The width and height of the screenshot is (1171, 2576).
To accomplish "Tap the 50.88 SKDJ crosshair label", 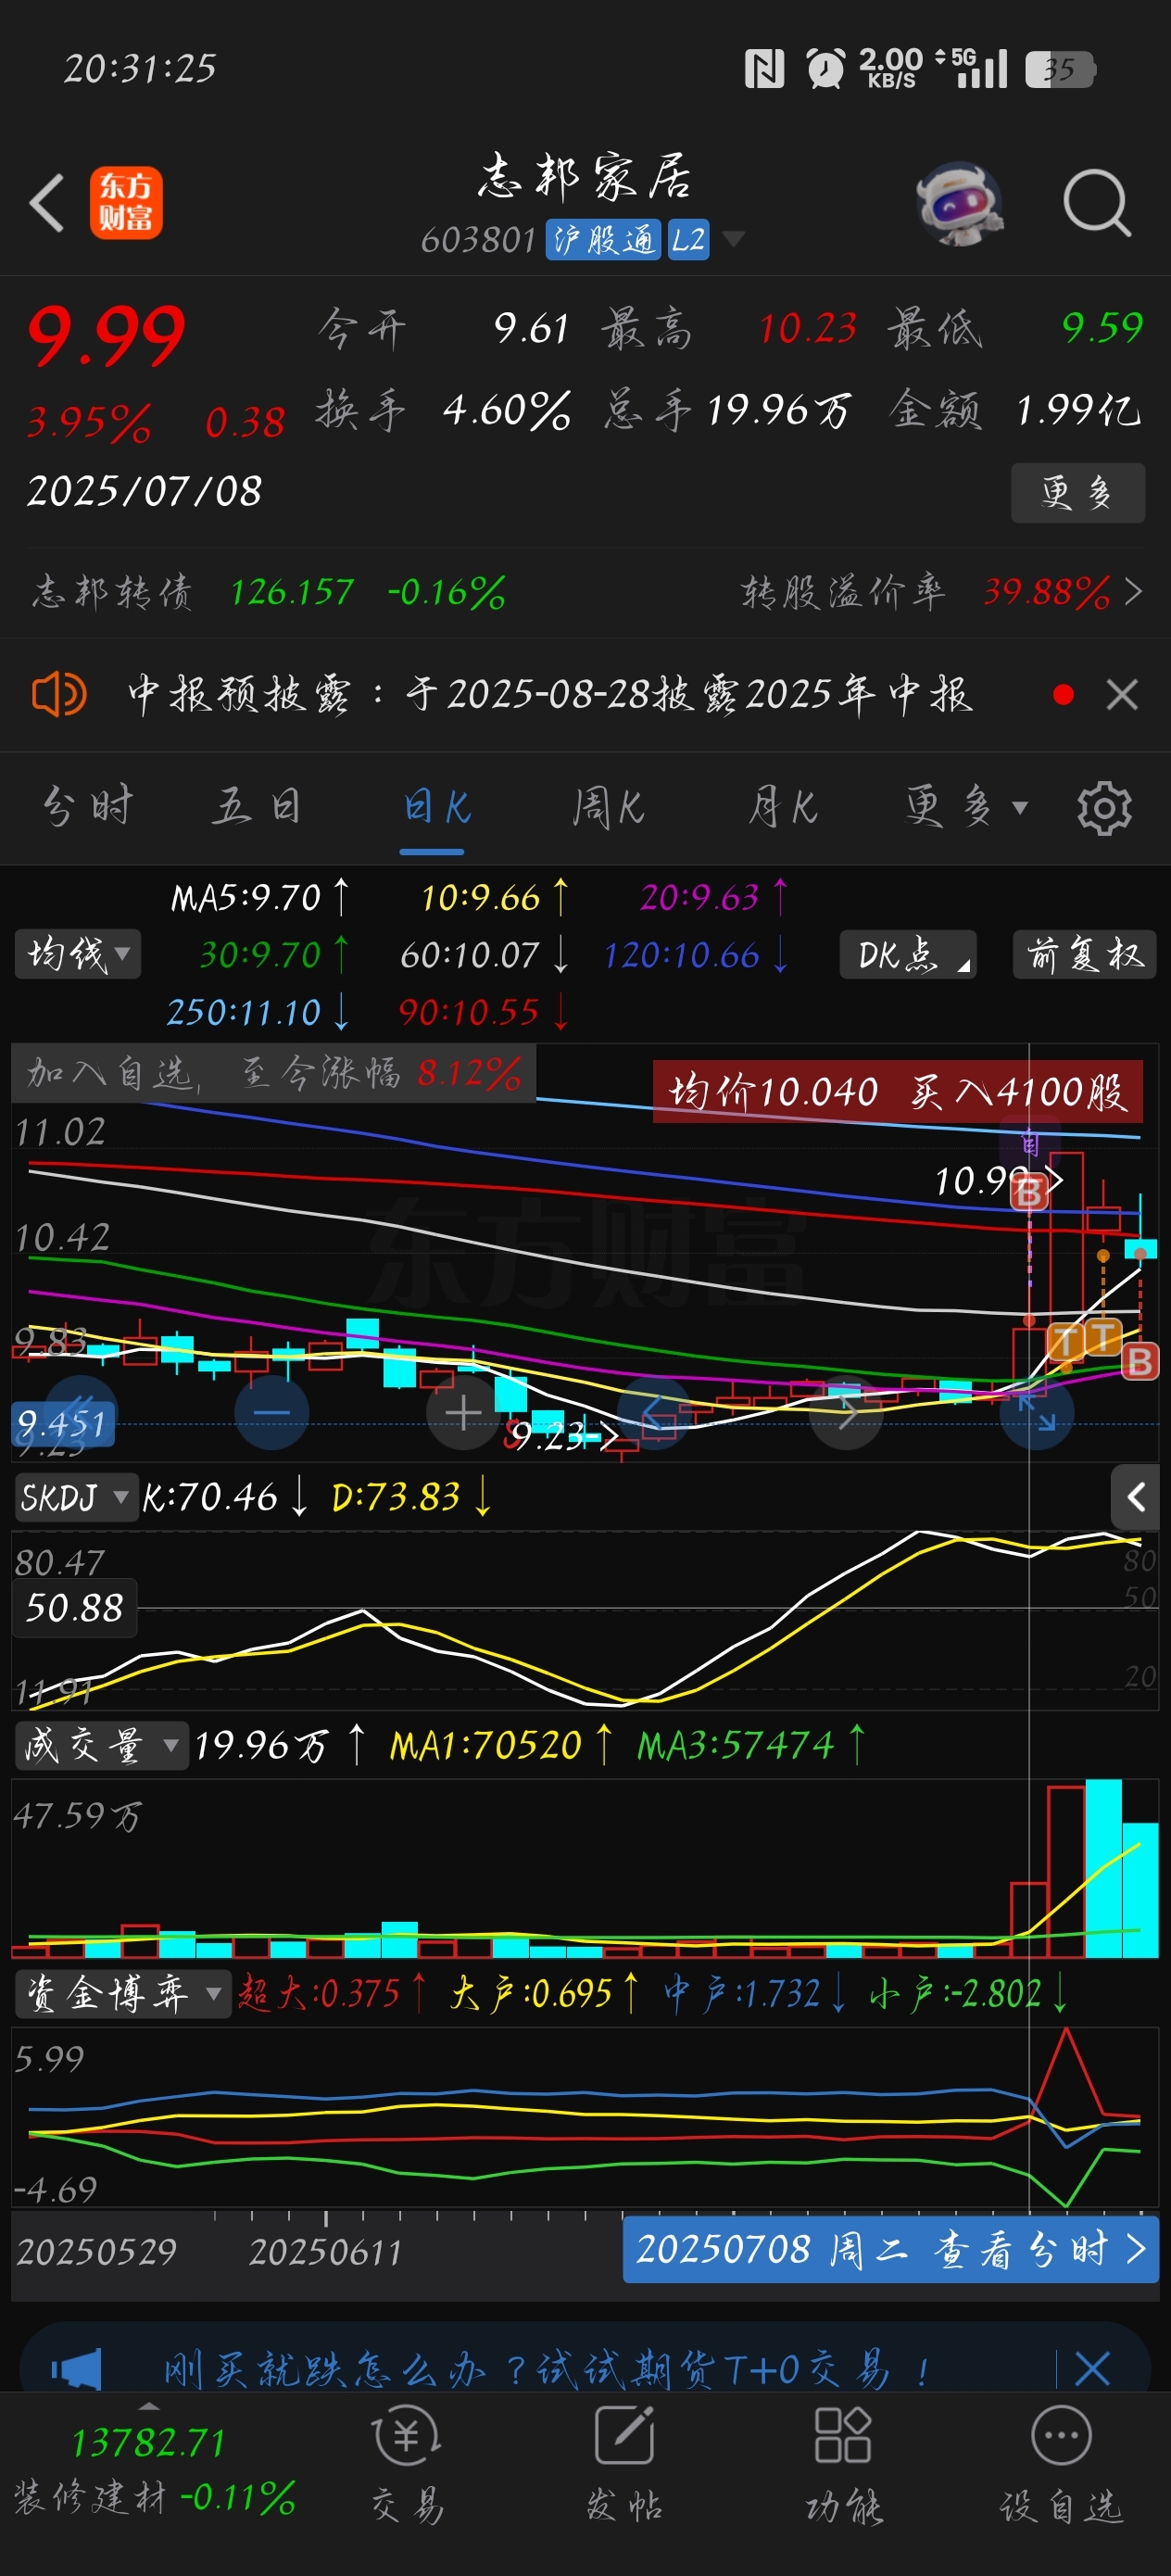I will point(74,1608).
